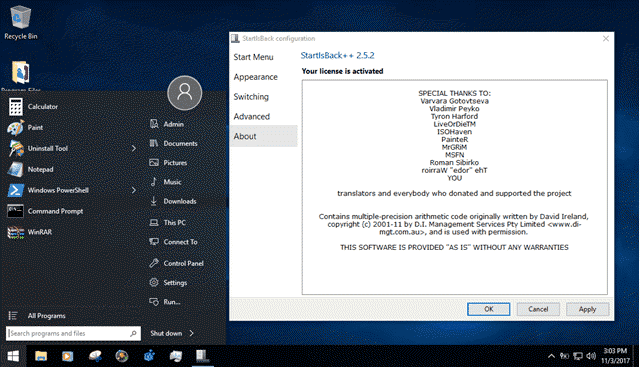Click the Shut down button
The height and width of the screenshot is (367, 640).
coord(166,334)
